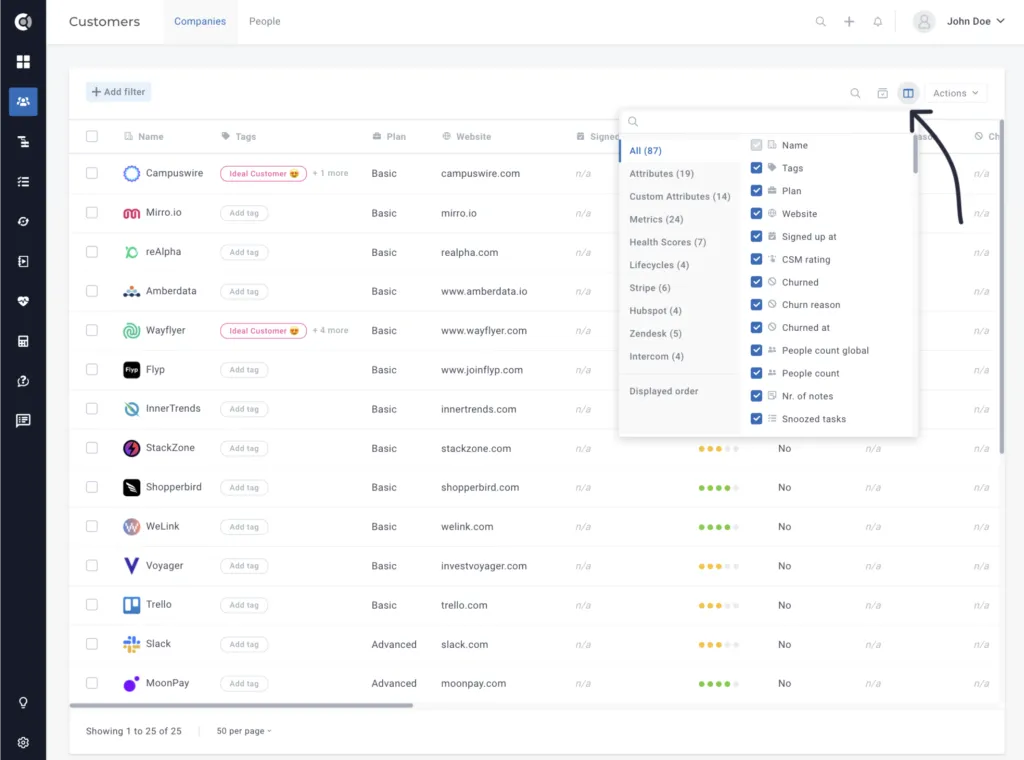Image resolution: width=1024 pixels, height=760 pixels.
Task: Open notifications bell
Action: [878, 22]
